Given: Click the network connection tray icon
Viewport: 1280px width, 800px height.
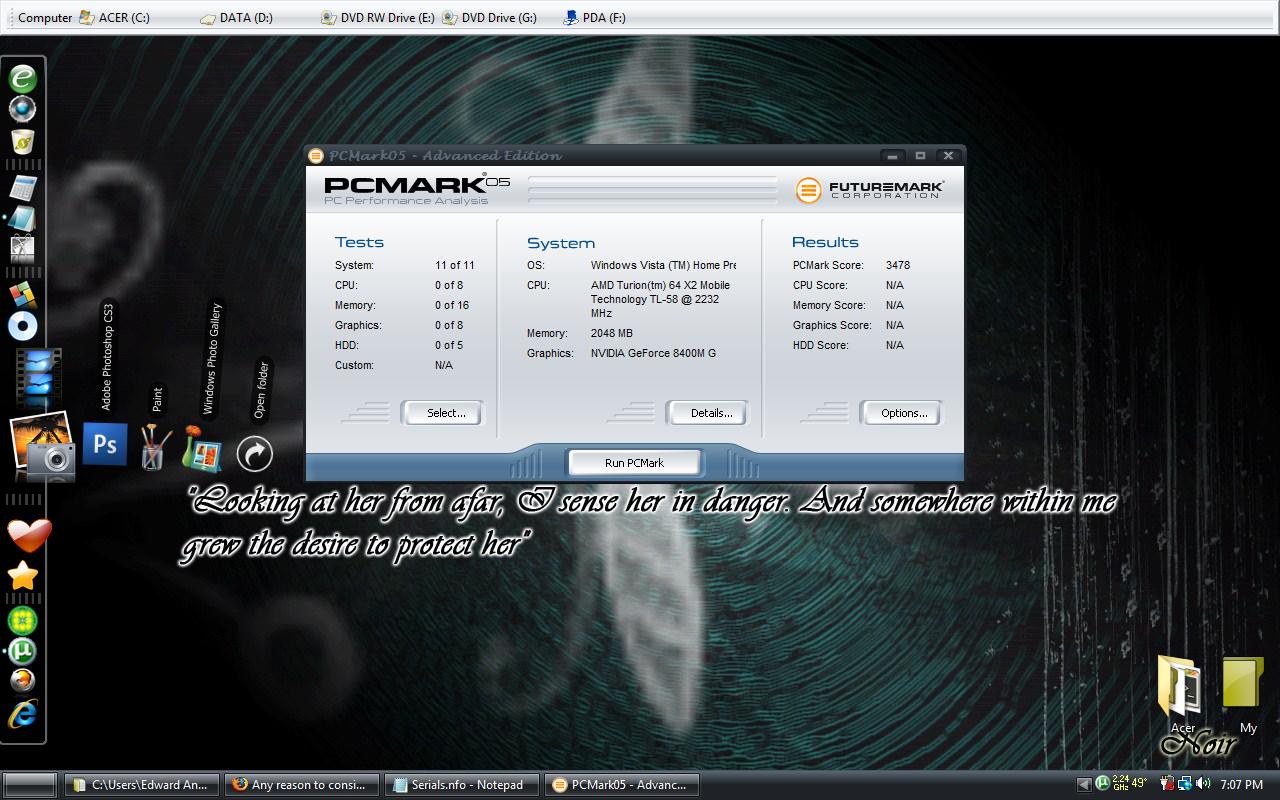Looking at the screenshot, I should pyautogui.click(x=1185, y=784).
